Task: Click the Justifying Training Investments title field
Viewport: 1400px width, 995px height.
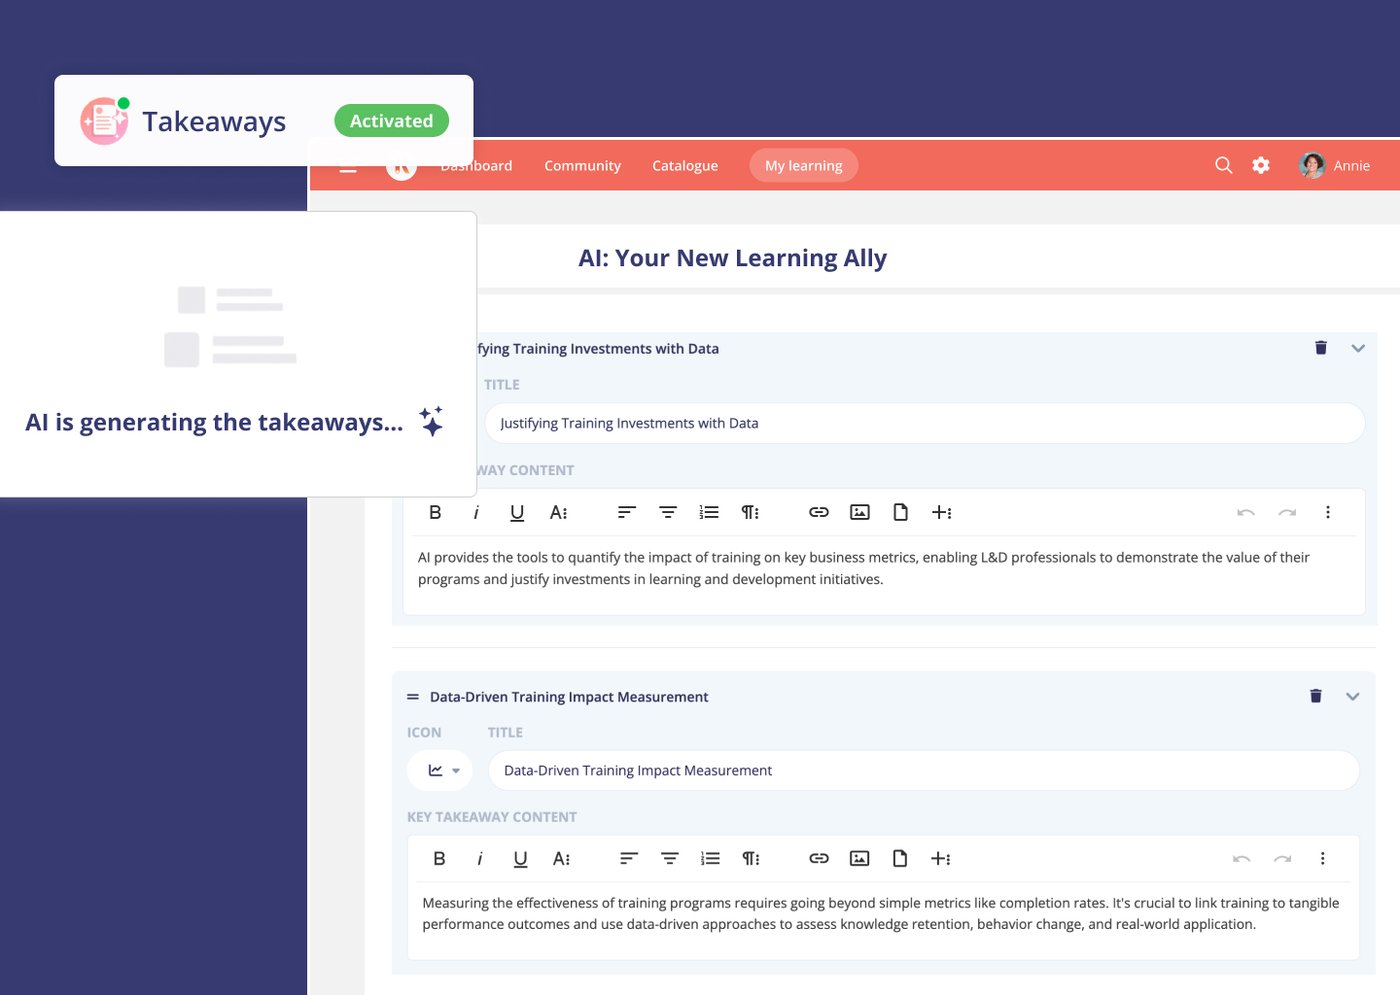Action: [x=925, y=423]
